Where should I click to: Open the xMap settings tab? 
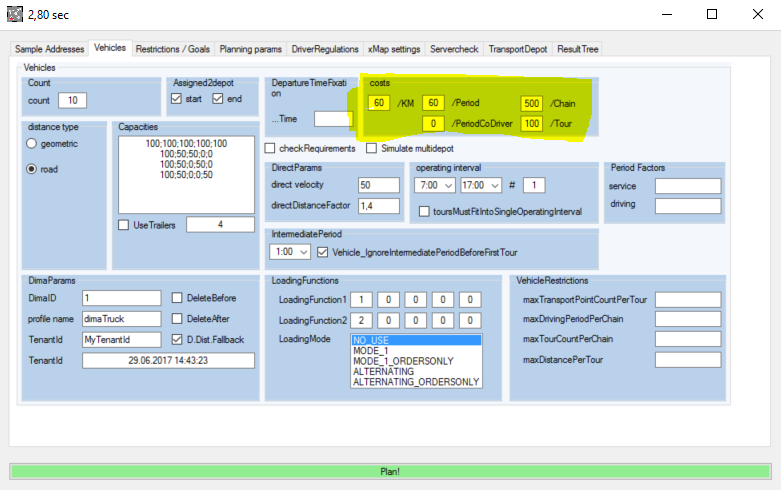tap(393, 49)
